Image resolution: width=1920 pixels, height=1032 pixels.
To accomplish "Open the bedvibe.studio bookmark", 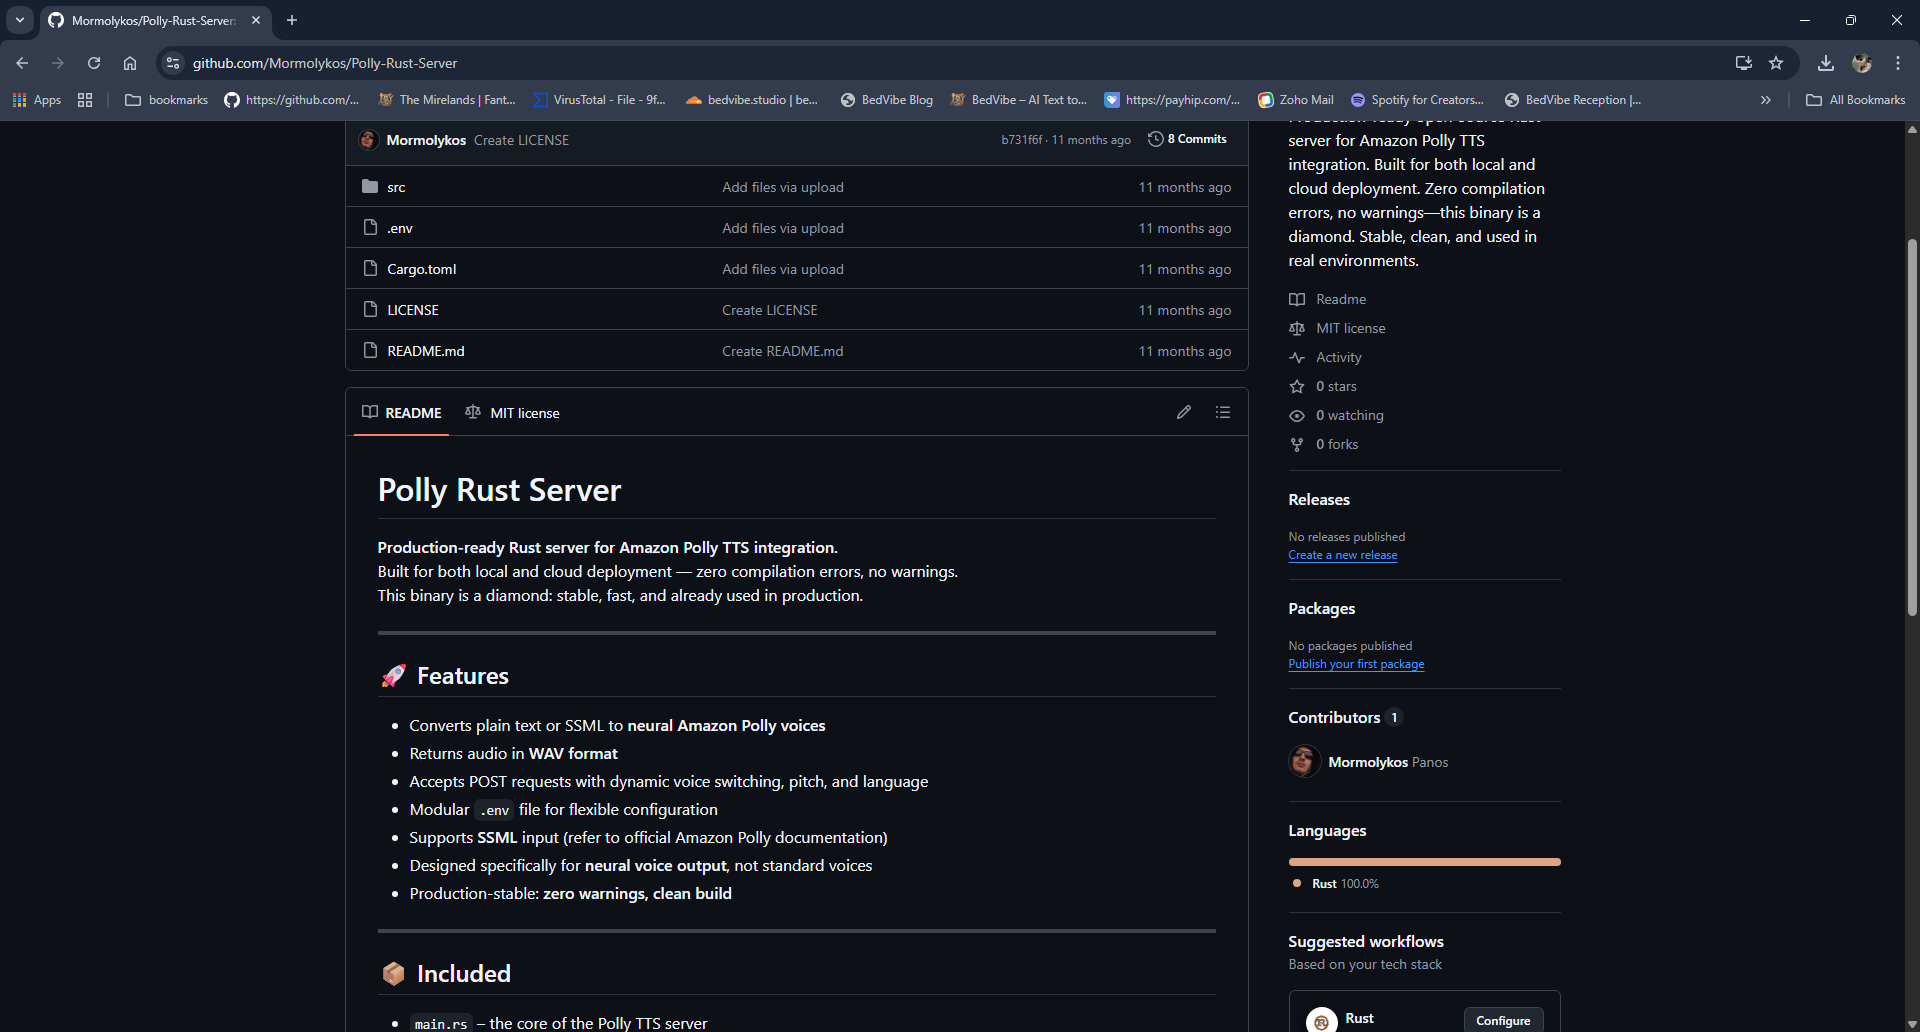I will pos(752,100).
